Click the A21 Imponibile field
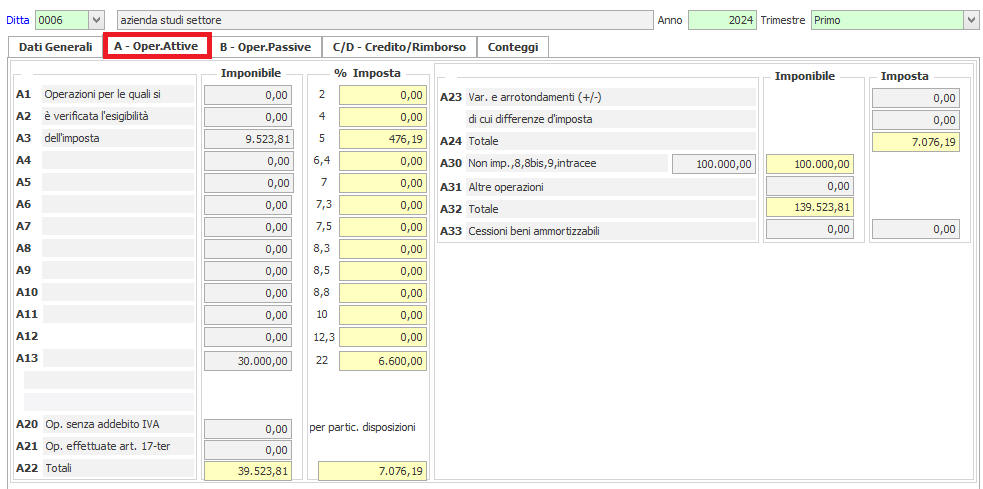The height and width of the screenshot is (489, 983). 248,450
